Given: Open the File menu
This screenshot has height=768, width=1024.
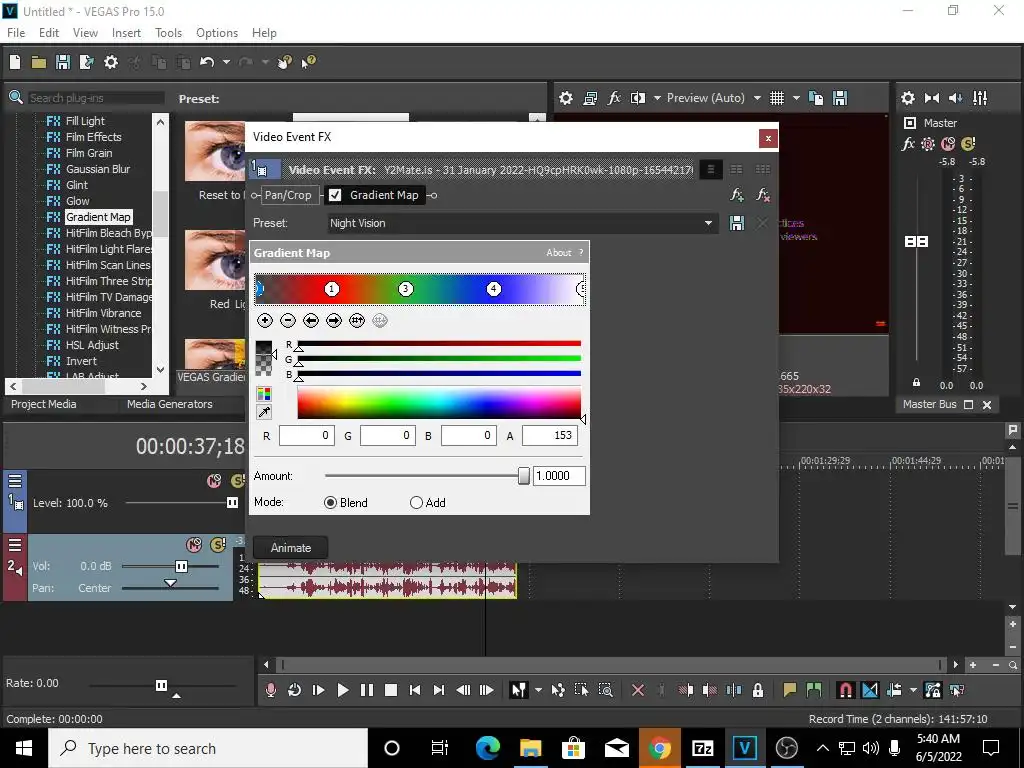Looking at the screenshot, I should 16,33.
